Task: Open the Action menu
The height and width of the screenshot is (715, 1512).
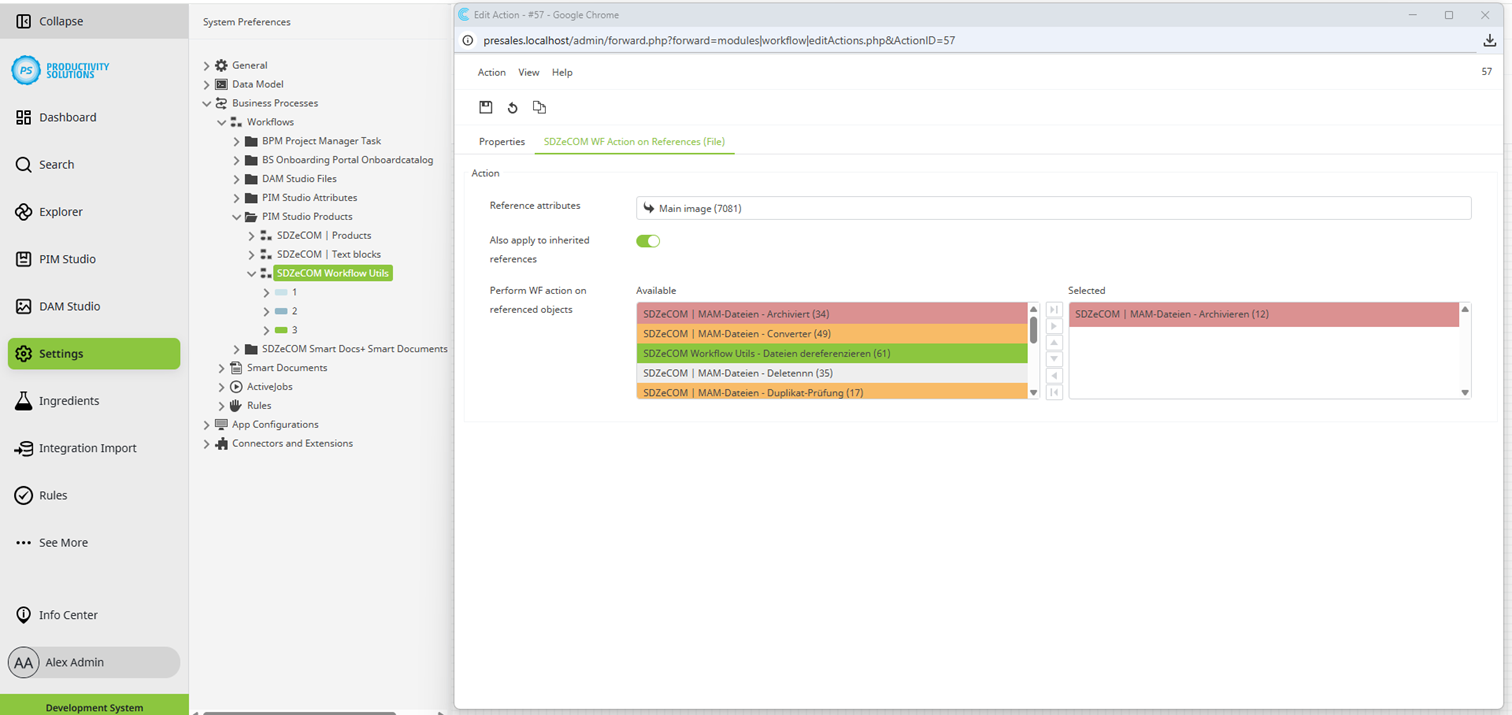Action: [491, 72]
